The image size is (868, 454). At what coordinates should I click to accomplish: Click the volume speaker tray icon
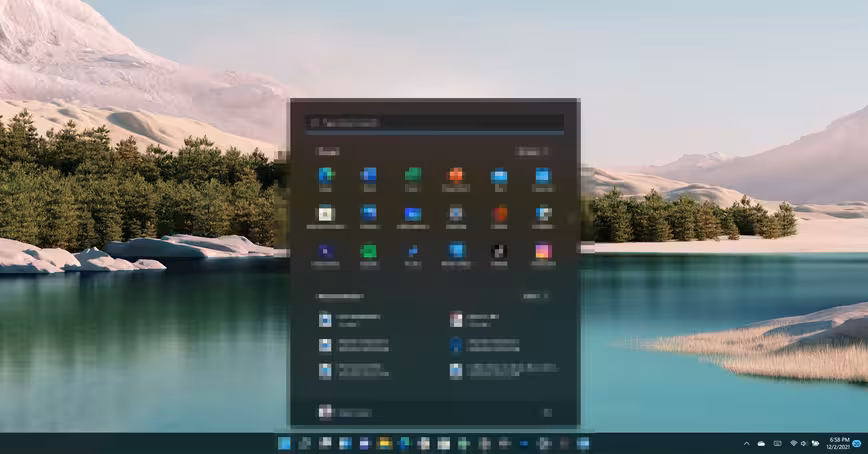coord(804,443)
